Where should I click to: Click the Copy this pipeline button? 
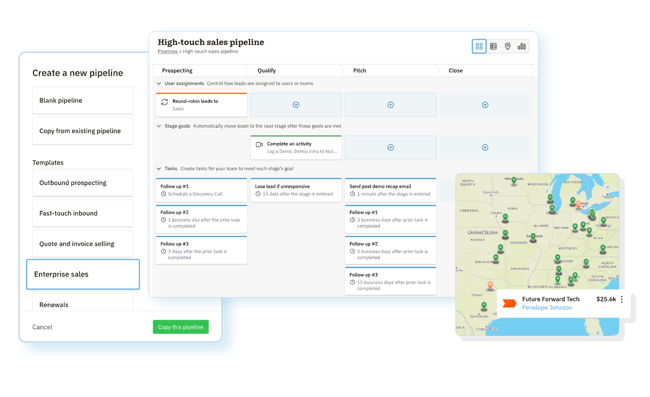point(181,327)
